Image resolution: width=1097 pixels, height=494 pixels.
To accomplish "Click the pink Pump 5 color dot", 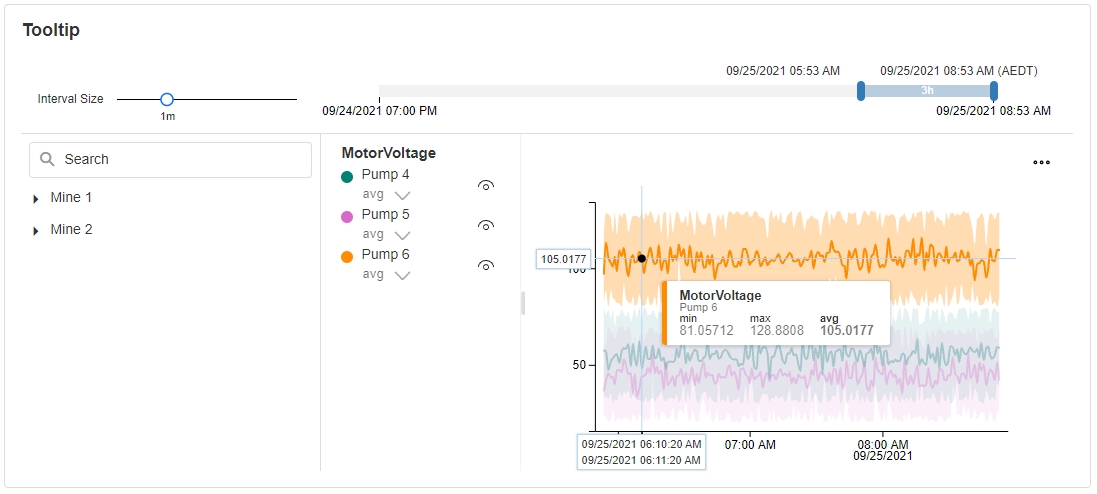I will 347,216.
